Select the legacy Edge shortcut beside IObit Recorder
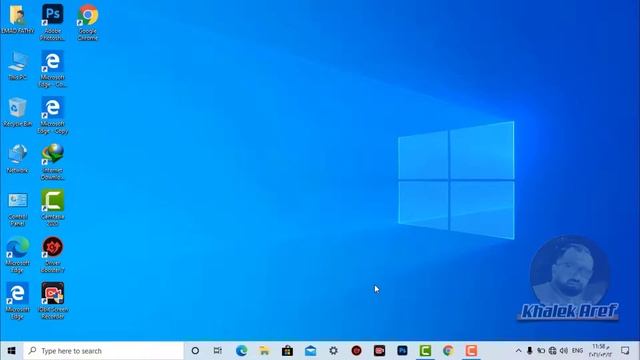Viewport: 640px width, 360px height. pos(18,301)
